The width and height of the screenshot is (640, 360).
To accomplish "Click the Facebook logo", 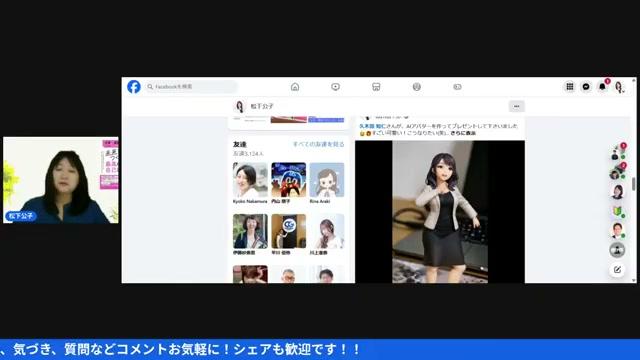I will (x=134, y=87).
